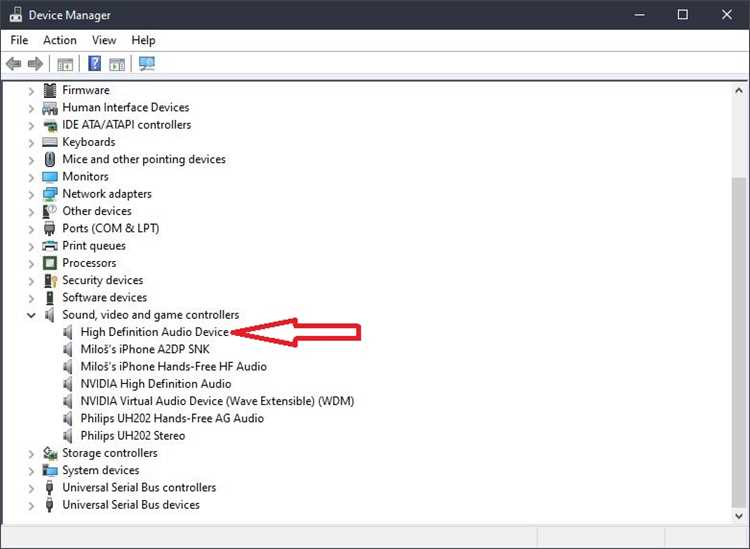Open the View menu
The width and height of the screenshot is (750, 549).
pyautogui.click(x=104, y=40)
